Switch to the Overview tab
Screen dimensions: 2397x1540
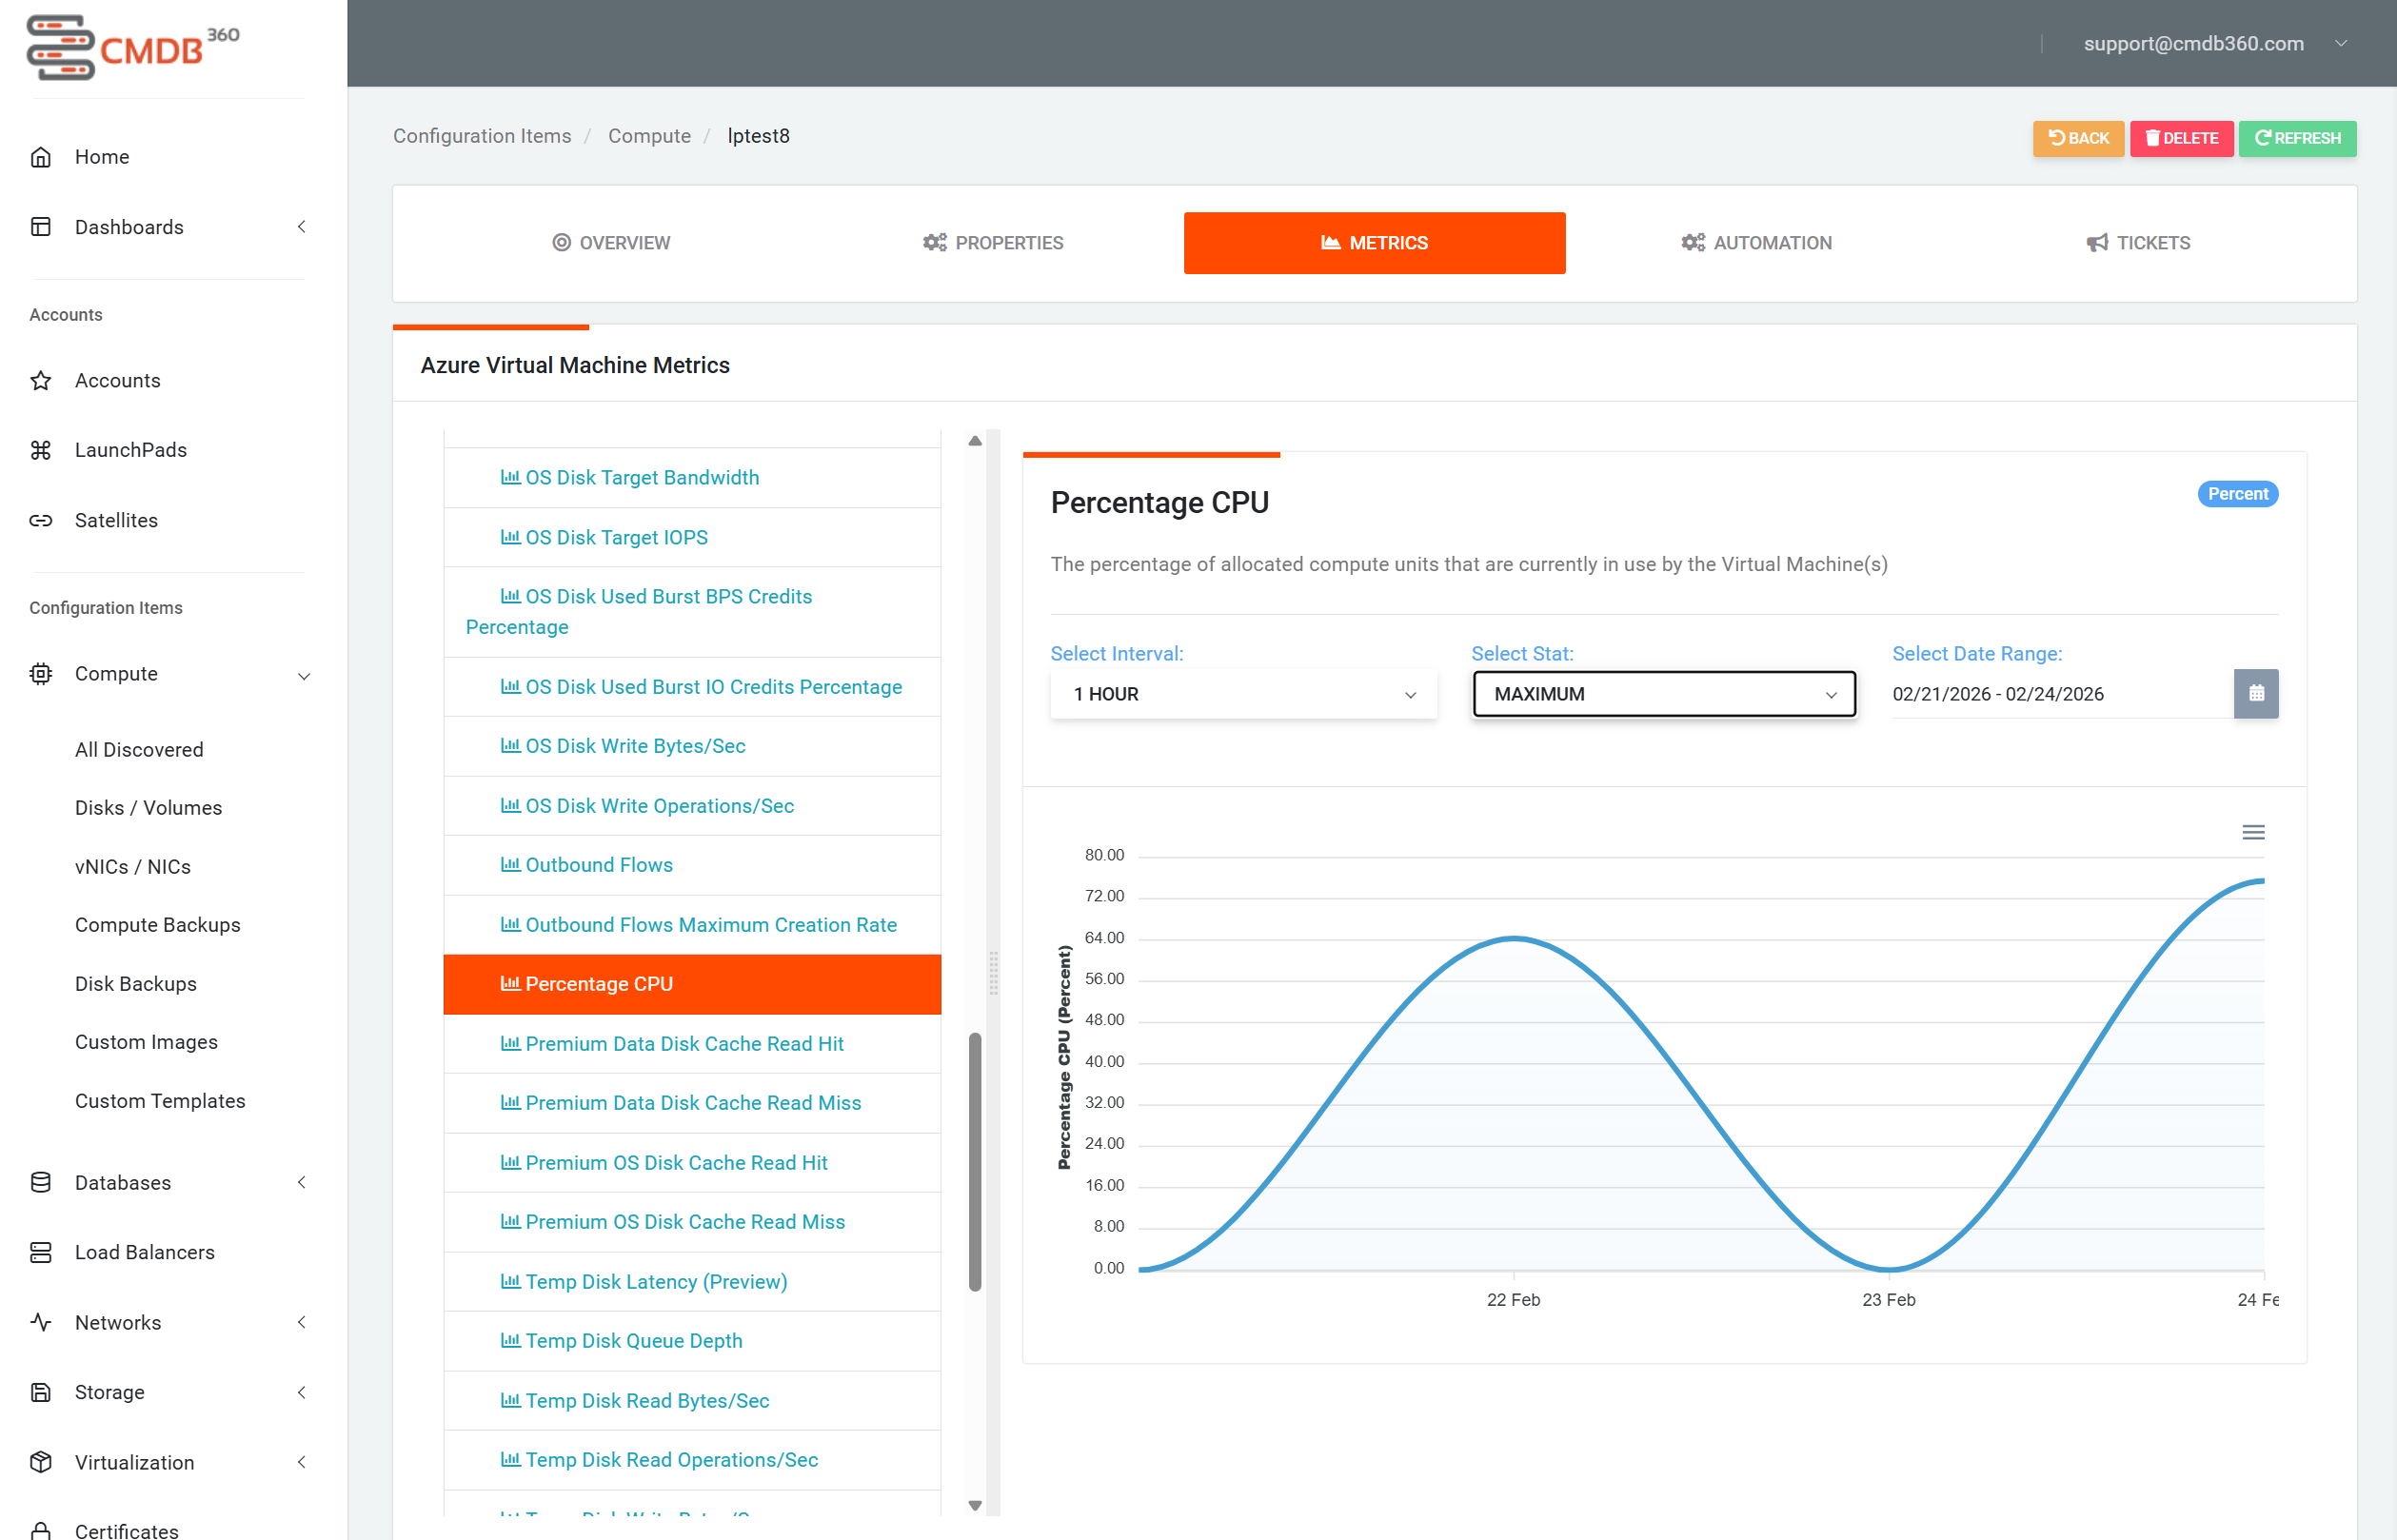(x=611, y=243)
